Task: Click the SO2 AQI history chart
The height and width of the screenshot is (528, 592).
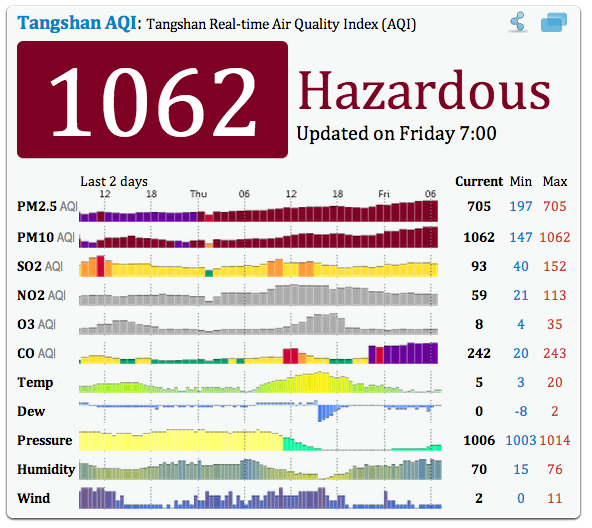Action: (x=259, y=266)
